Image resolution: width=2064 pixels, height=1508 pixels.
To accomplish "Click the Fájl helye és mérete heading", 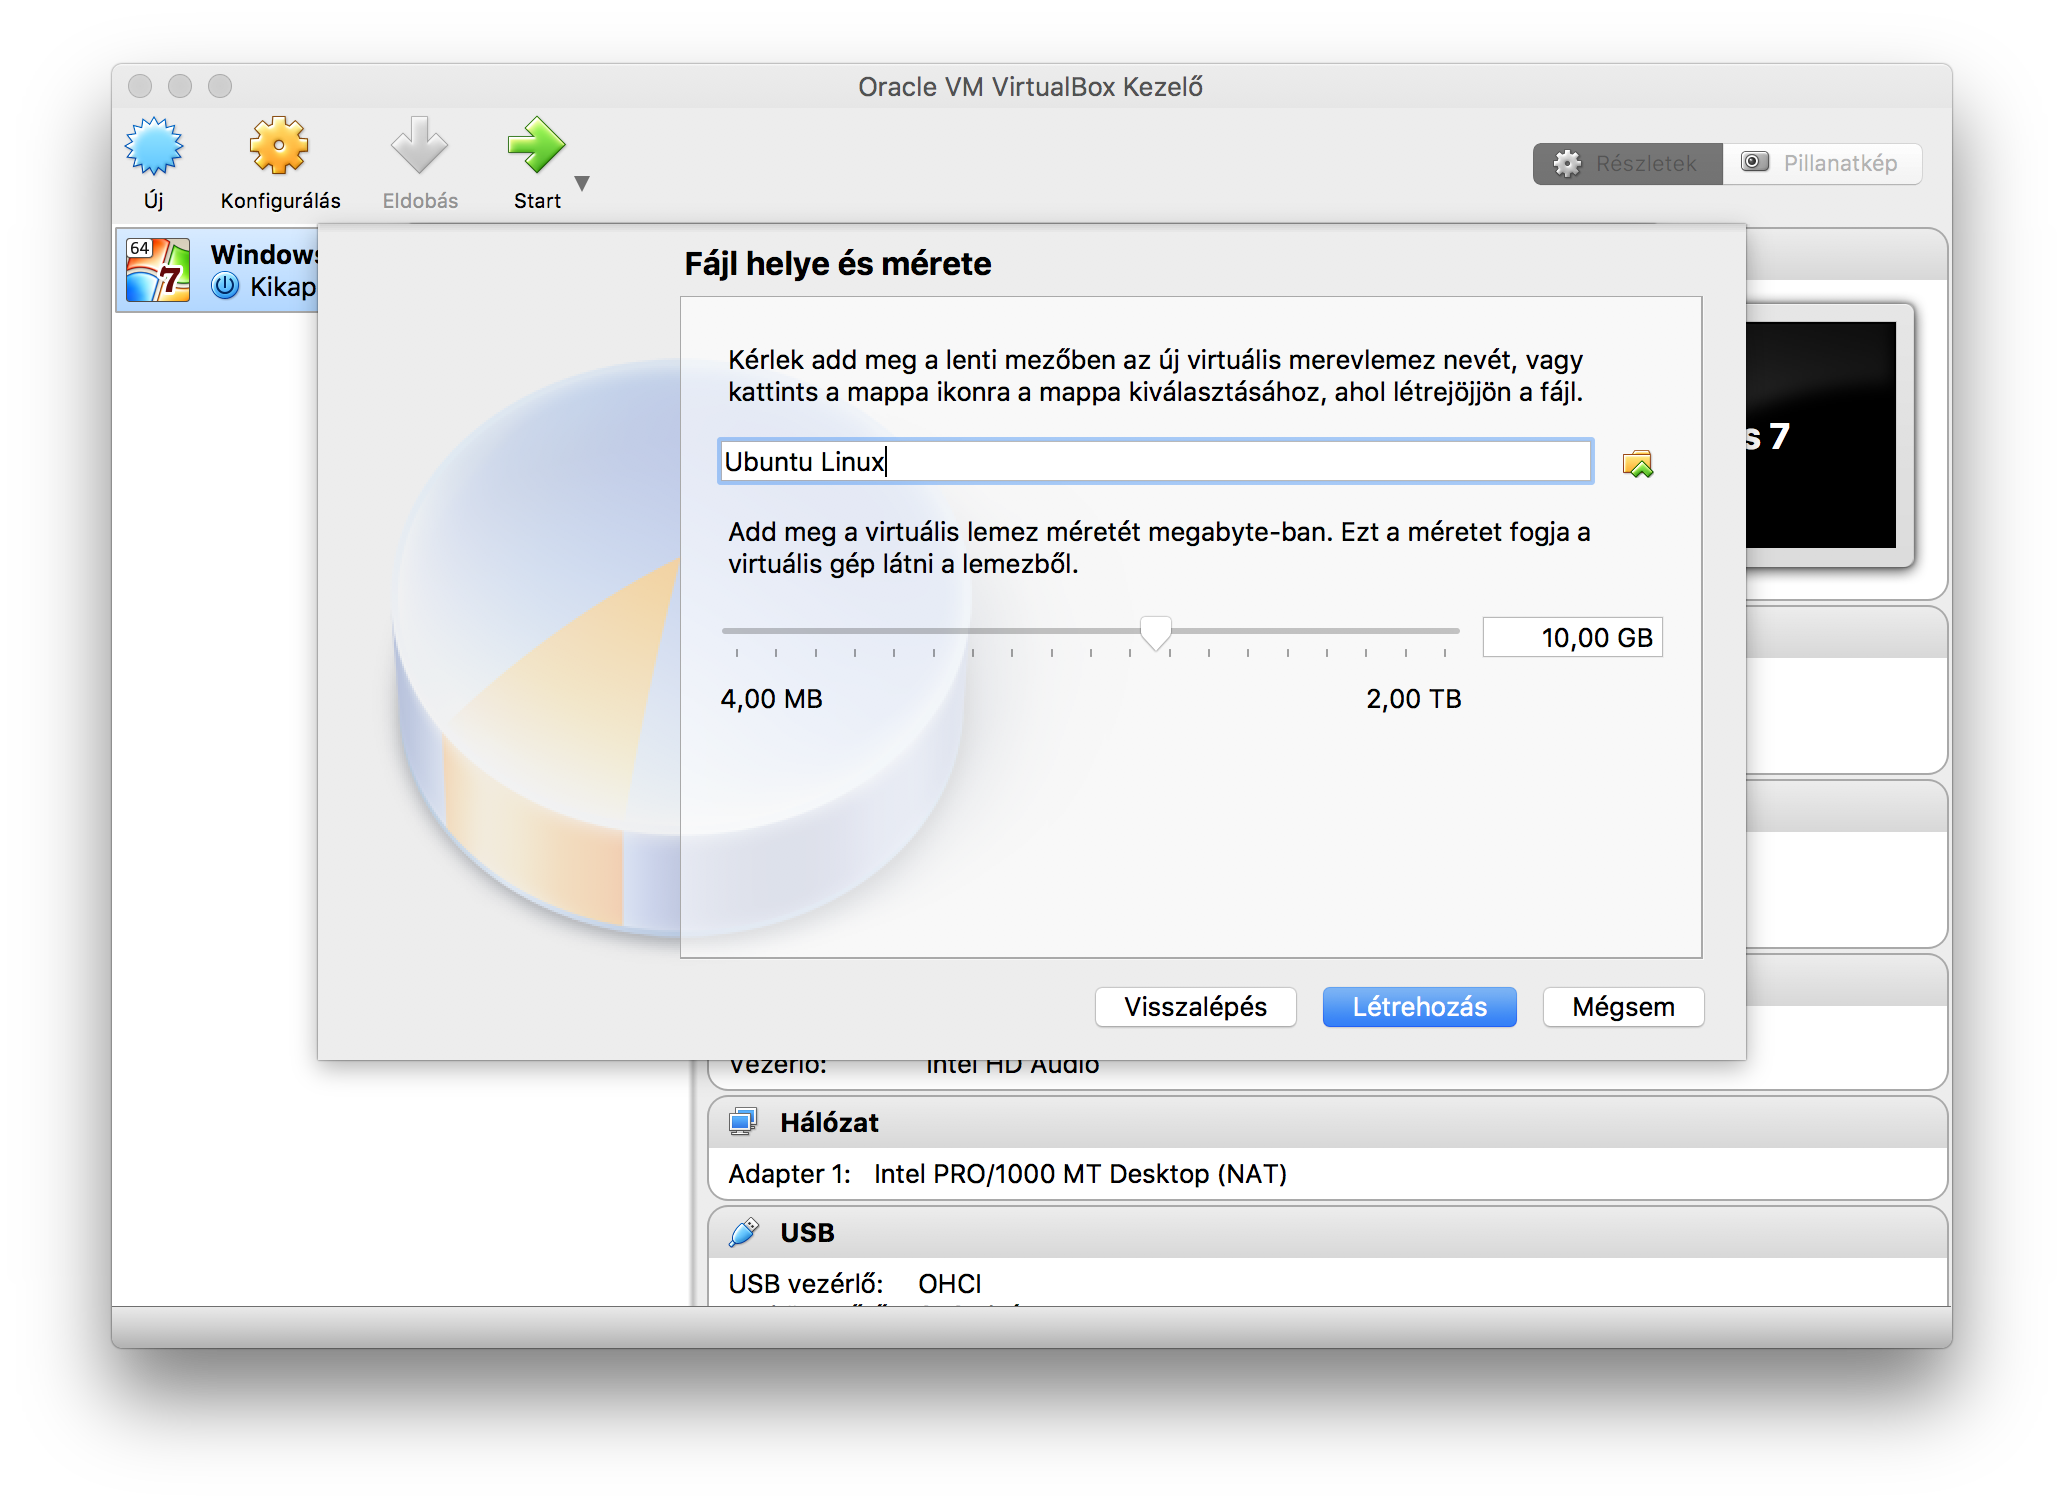I will click(x=837, y=264).
